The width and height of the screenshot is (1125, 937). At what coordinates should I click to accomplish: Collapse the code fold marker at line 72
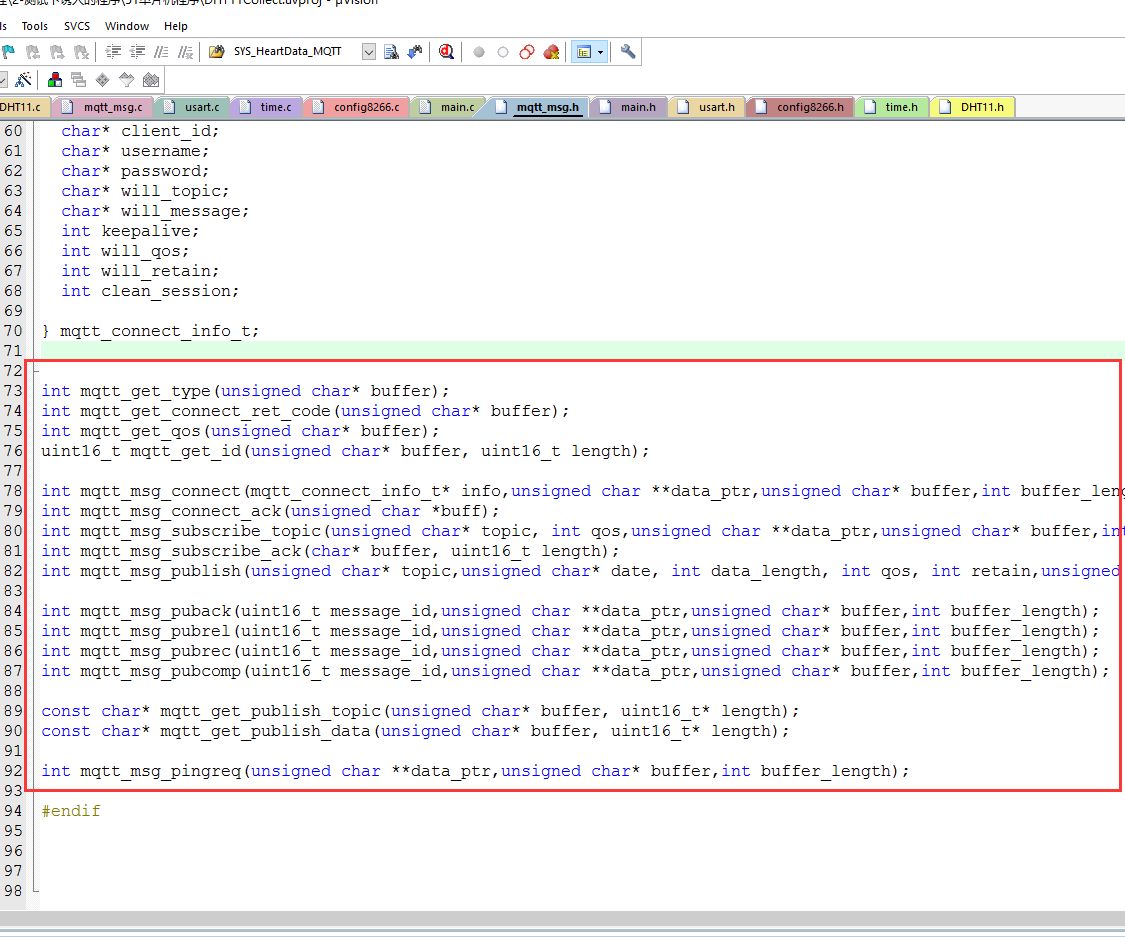(x=35, y=371)
